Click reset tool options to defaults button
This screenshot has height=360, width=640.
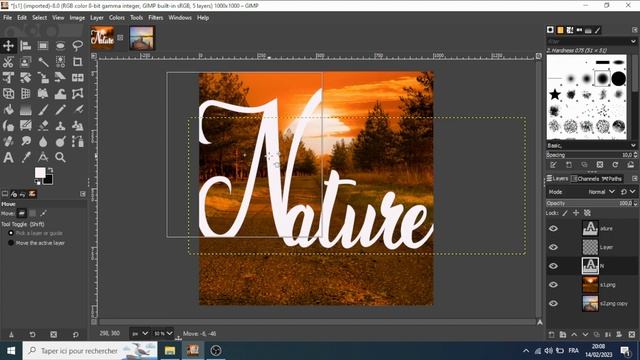click(x=76, y=334)
